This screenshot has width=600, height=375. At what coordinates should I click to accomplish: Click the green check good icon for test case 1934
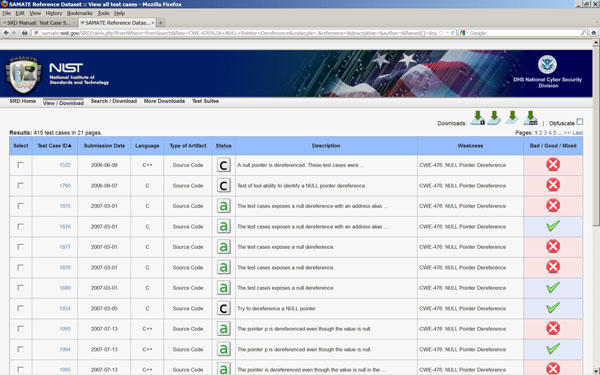(x=553, y=308)
